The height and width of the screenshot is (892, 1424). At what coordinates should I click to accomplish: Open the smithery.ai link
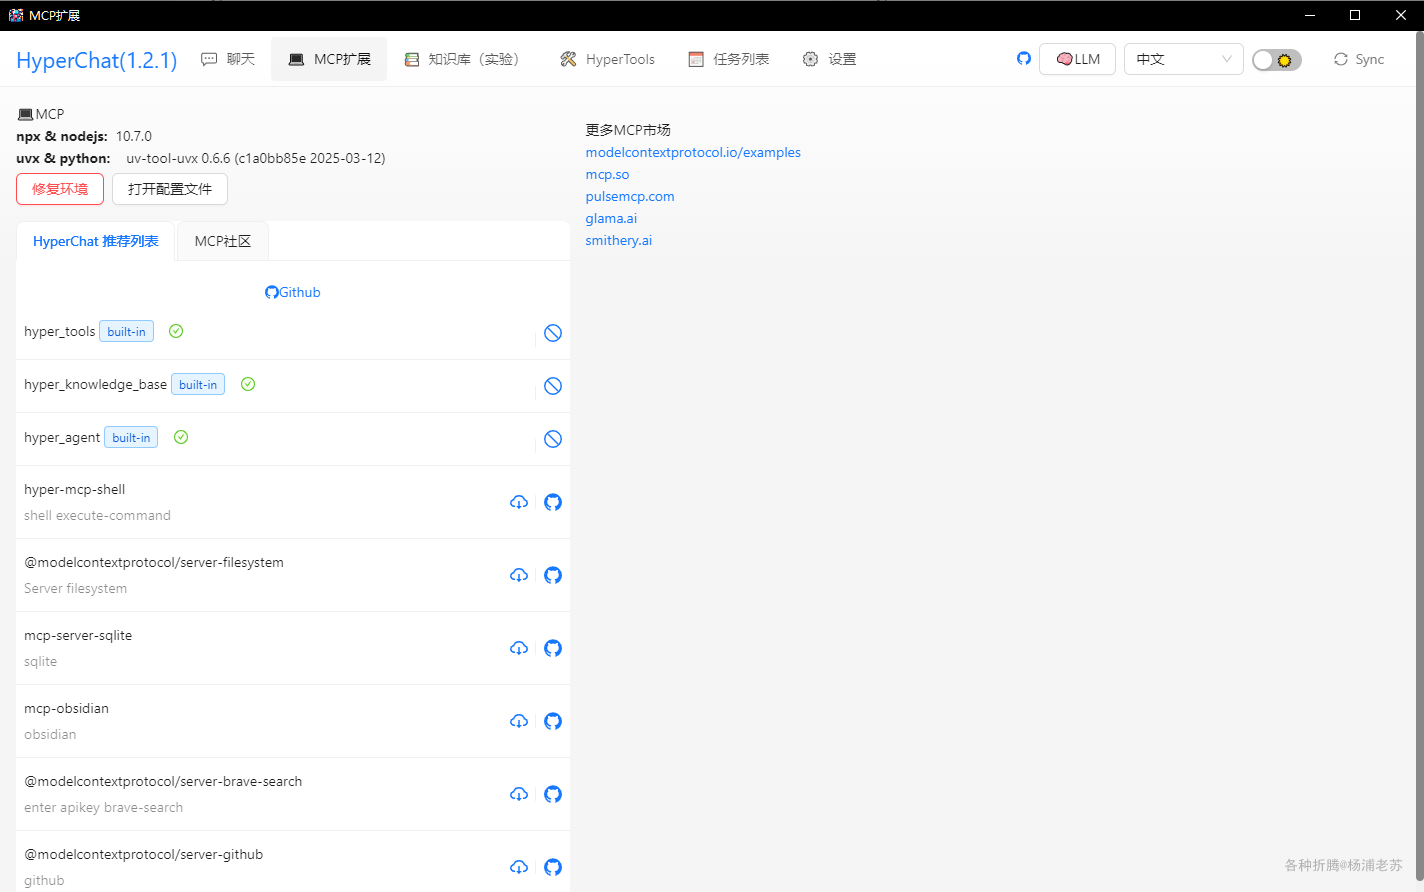click(x=619, y=240)
